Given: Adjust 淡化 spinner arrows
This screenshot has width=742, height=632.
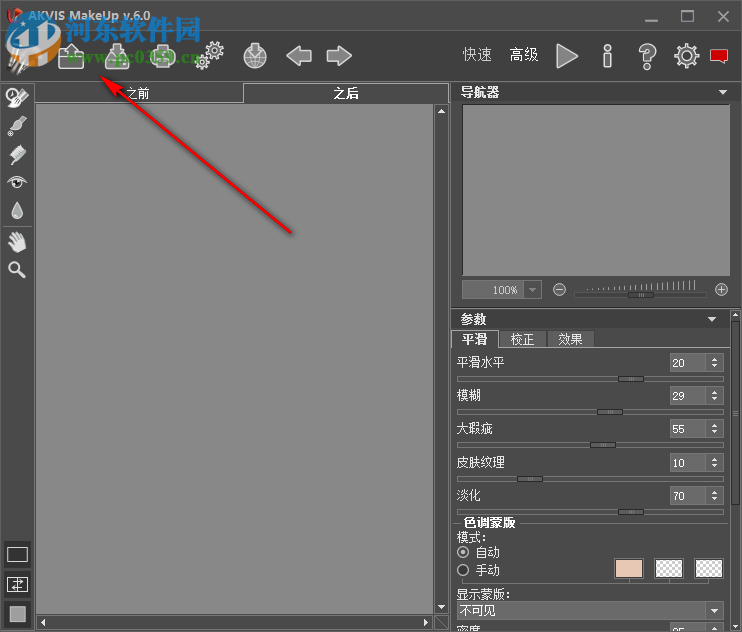Looking at the screenshot, I should pos(714,496).
